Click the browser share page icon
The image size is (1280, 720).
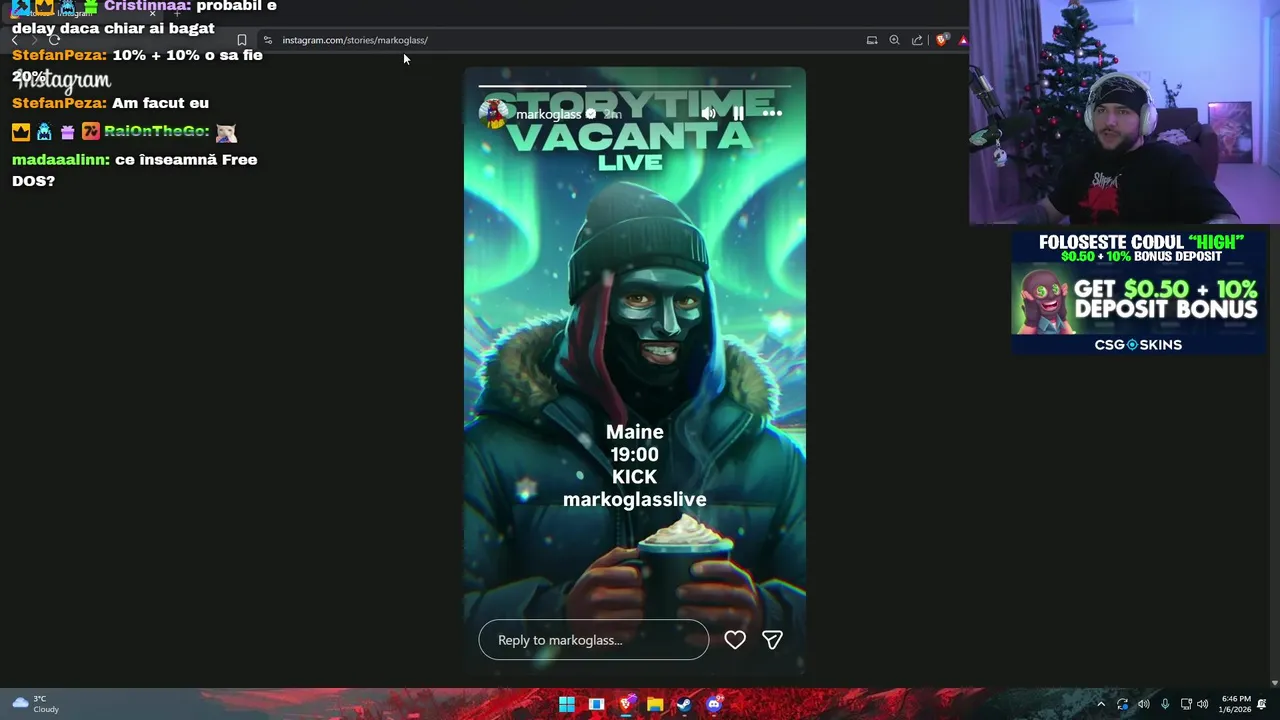[x=917, y=40]
